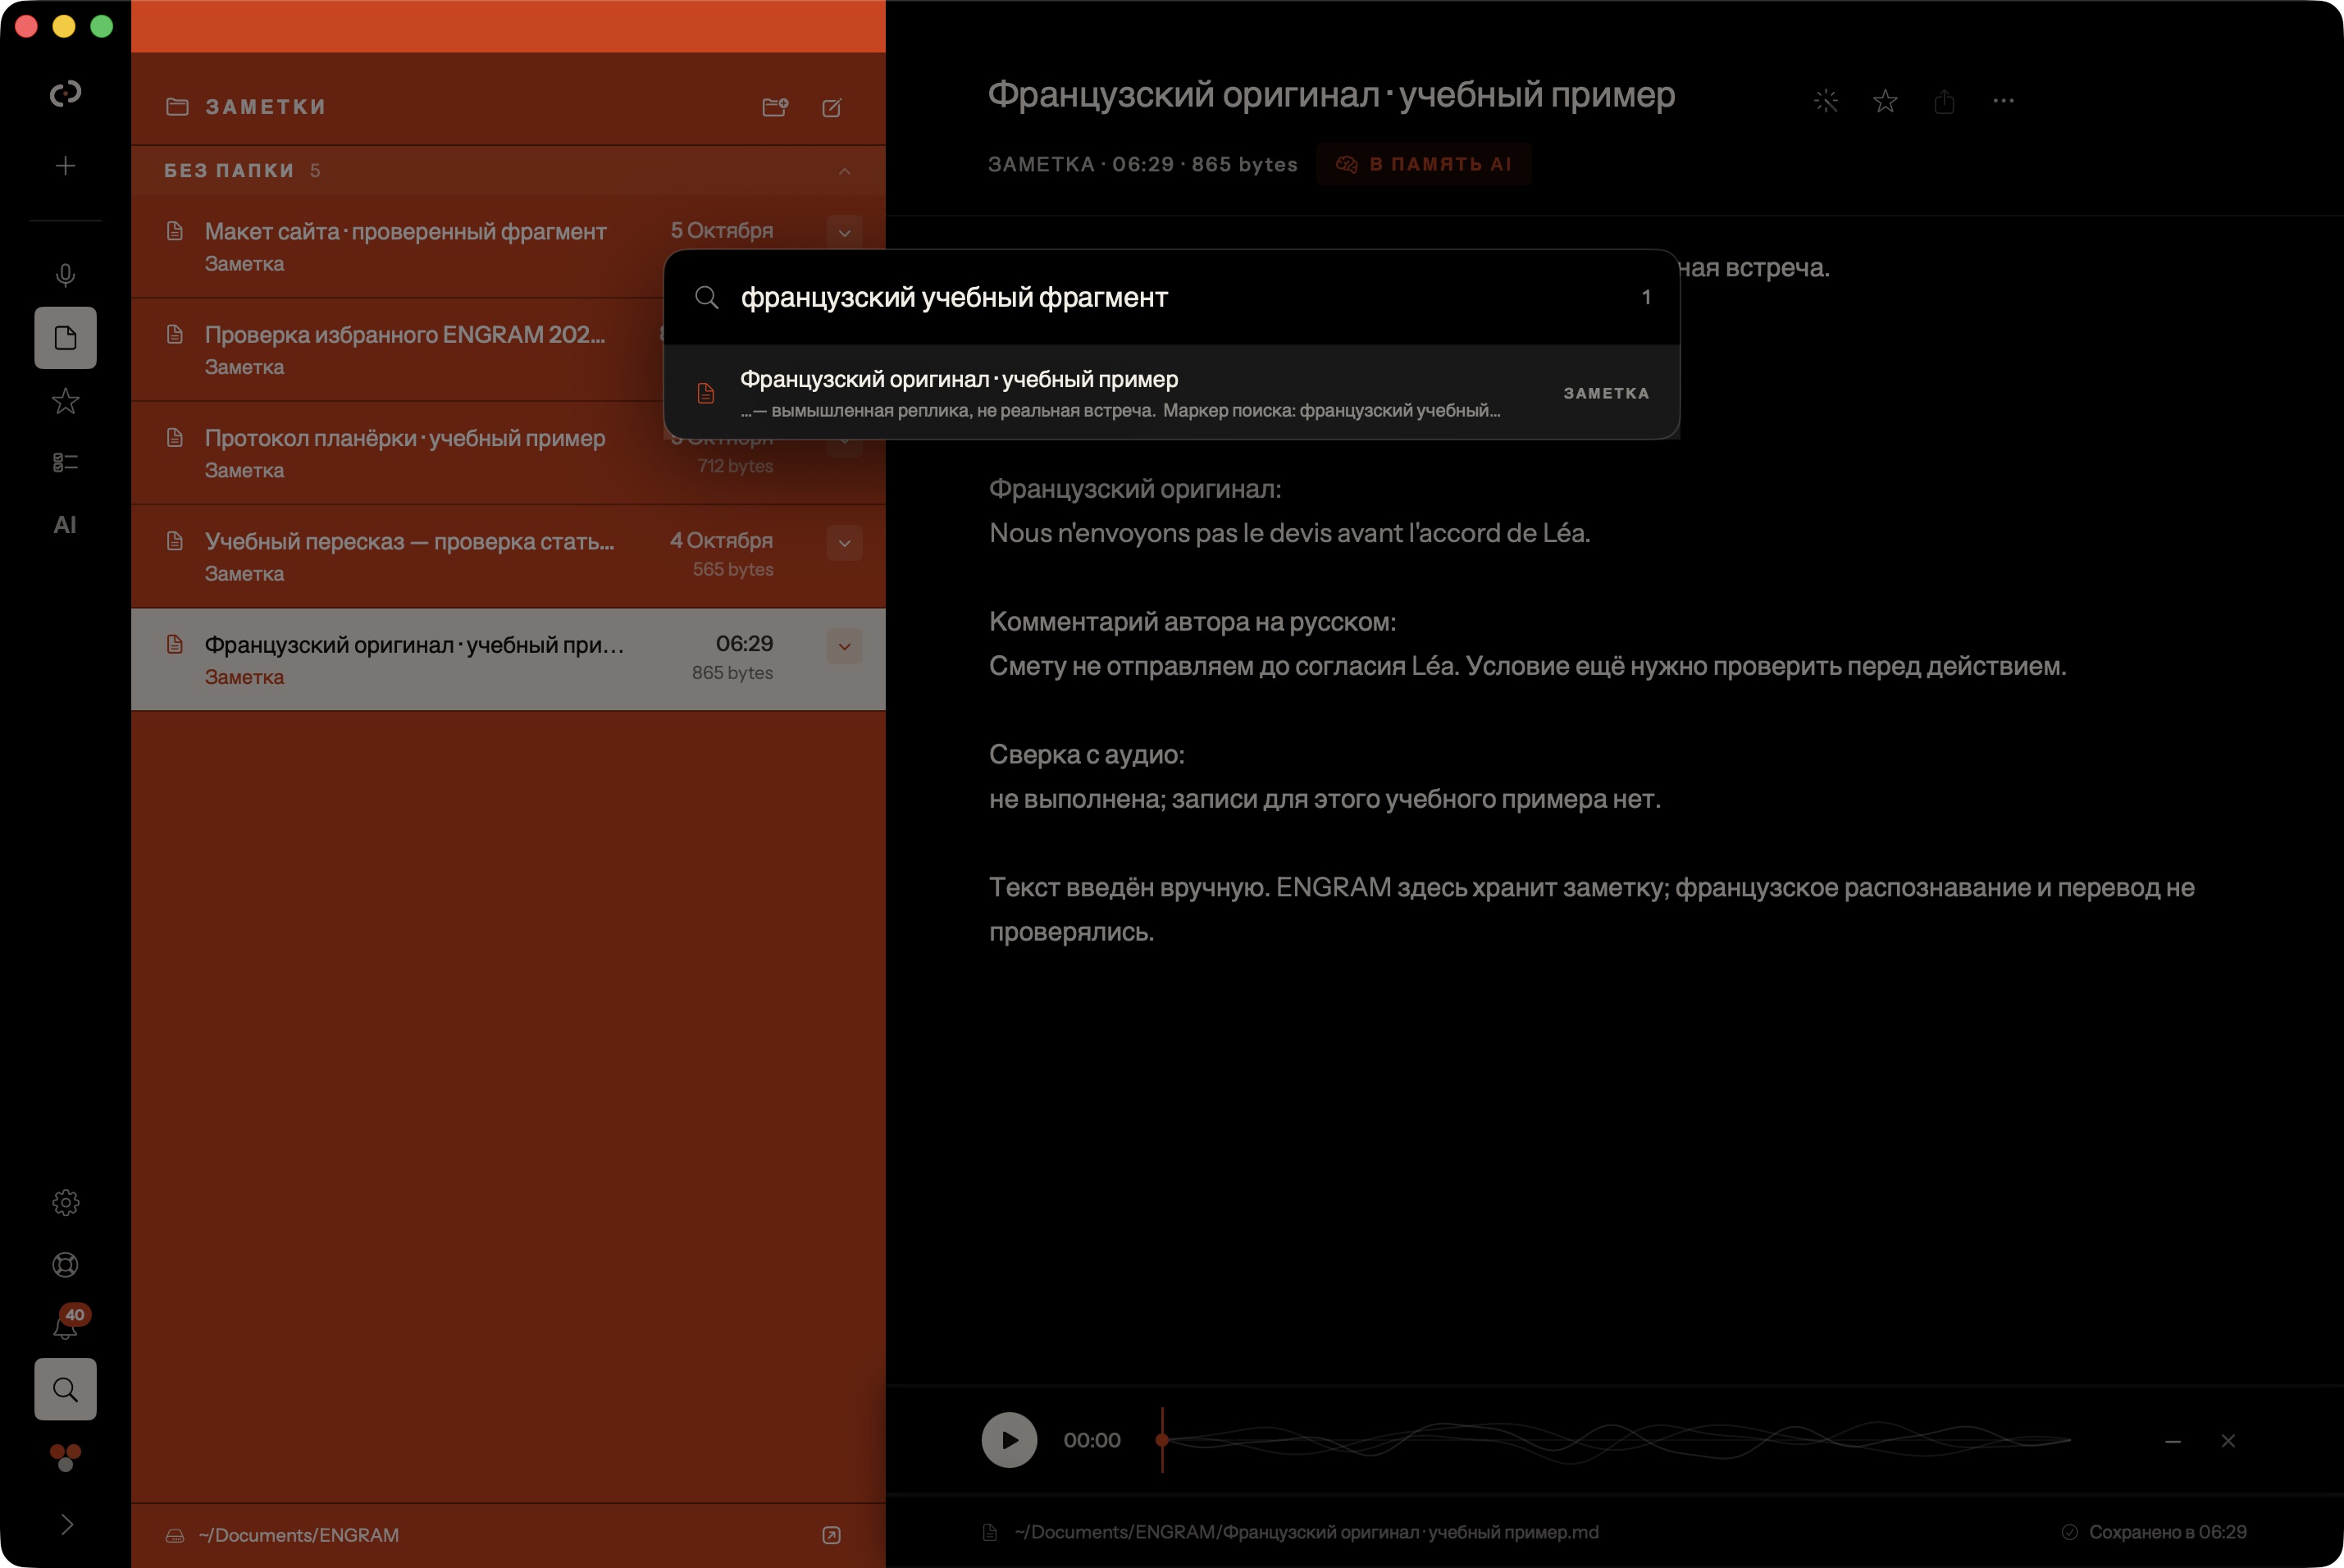Expand the sidebar with the bottom chevron
This screenshot has height=1568, width=2344.
click(66, 1524)
